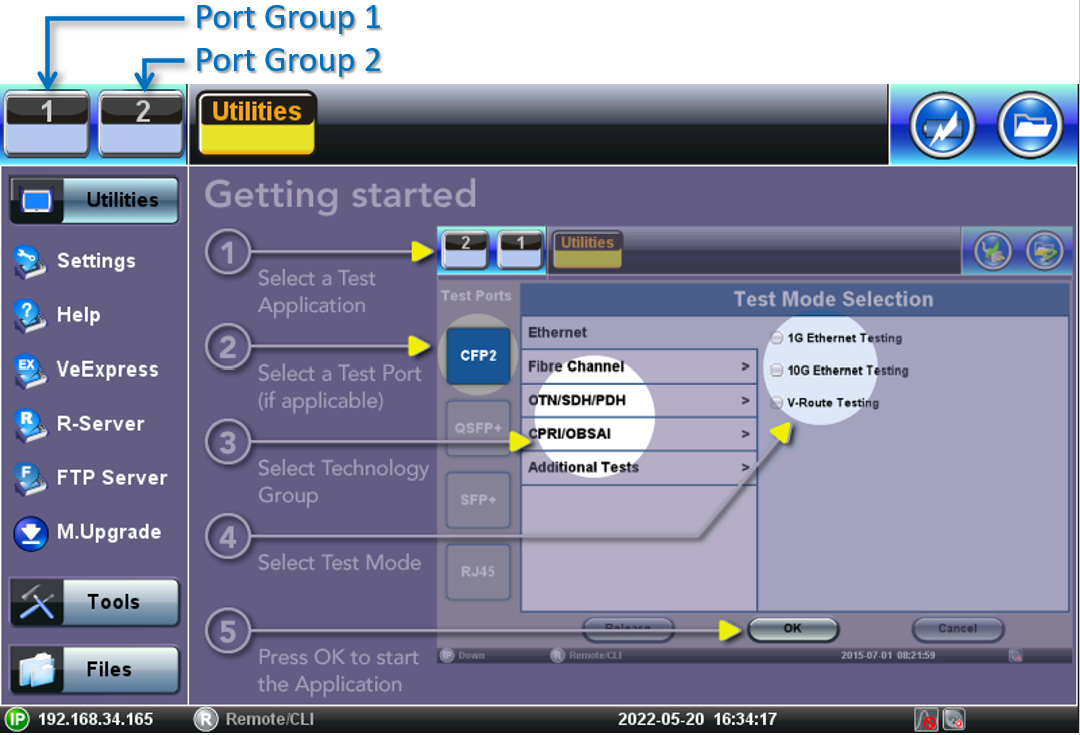1080x735 pixels.
Task: Open Help from the sidebar
Action: [30, 316]
